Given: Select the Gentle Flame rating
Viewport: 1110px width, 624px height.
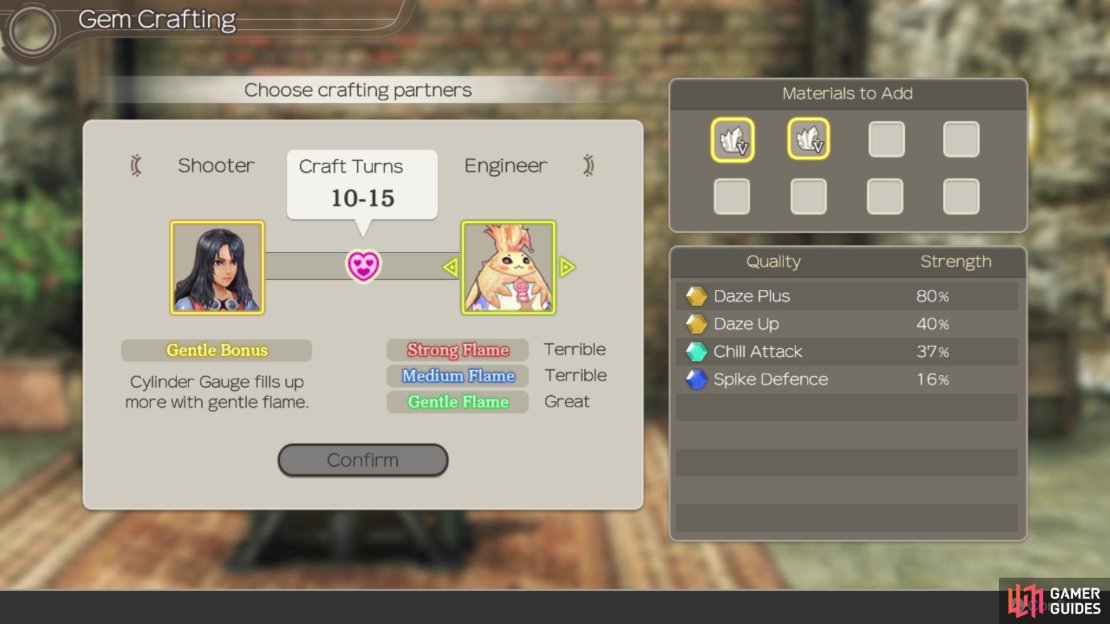Looking at the screenshot, I should click(x=458, y=402).
